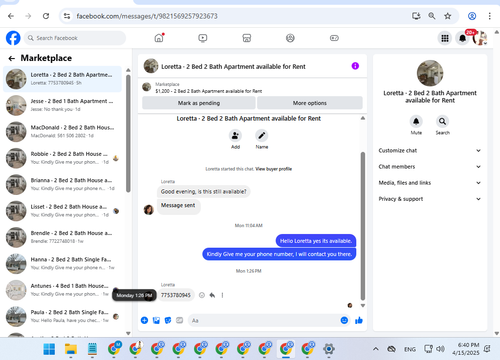Click the chat messages scrollbar
This screenshot has height=360, width=500.
point(363,227)
